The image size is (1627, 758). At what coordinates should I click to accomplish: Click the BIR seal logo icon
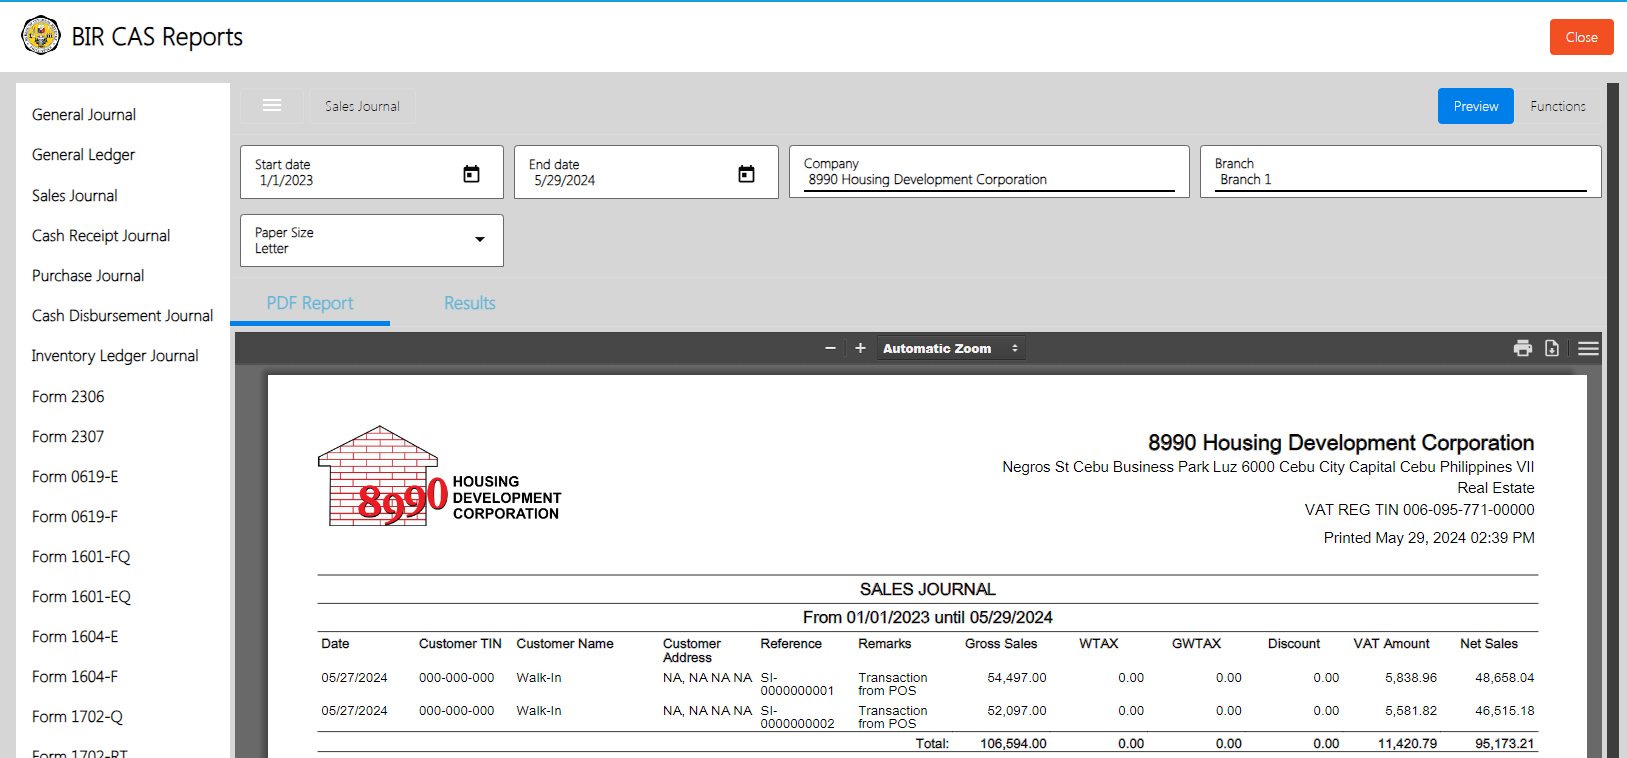41,36
